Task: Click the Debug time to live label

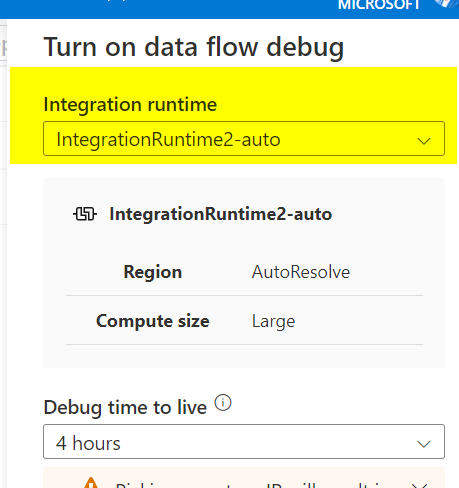Action: tap(125, 407)
